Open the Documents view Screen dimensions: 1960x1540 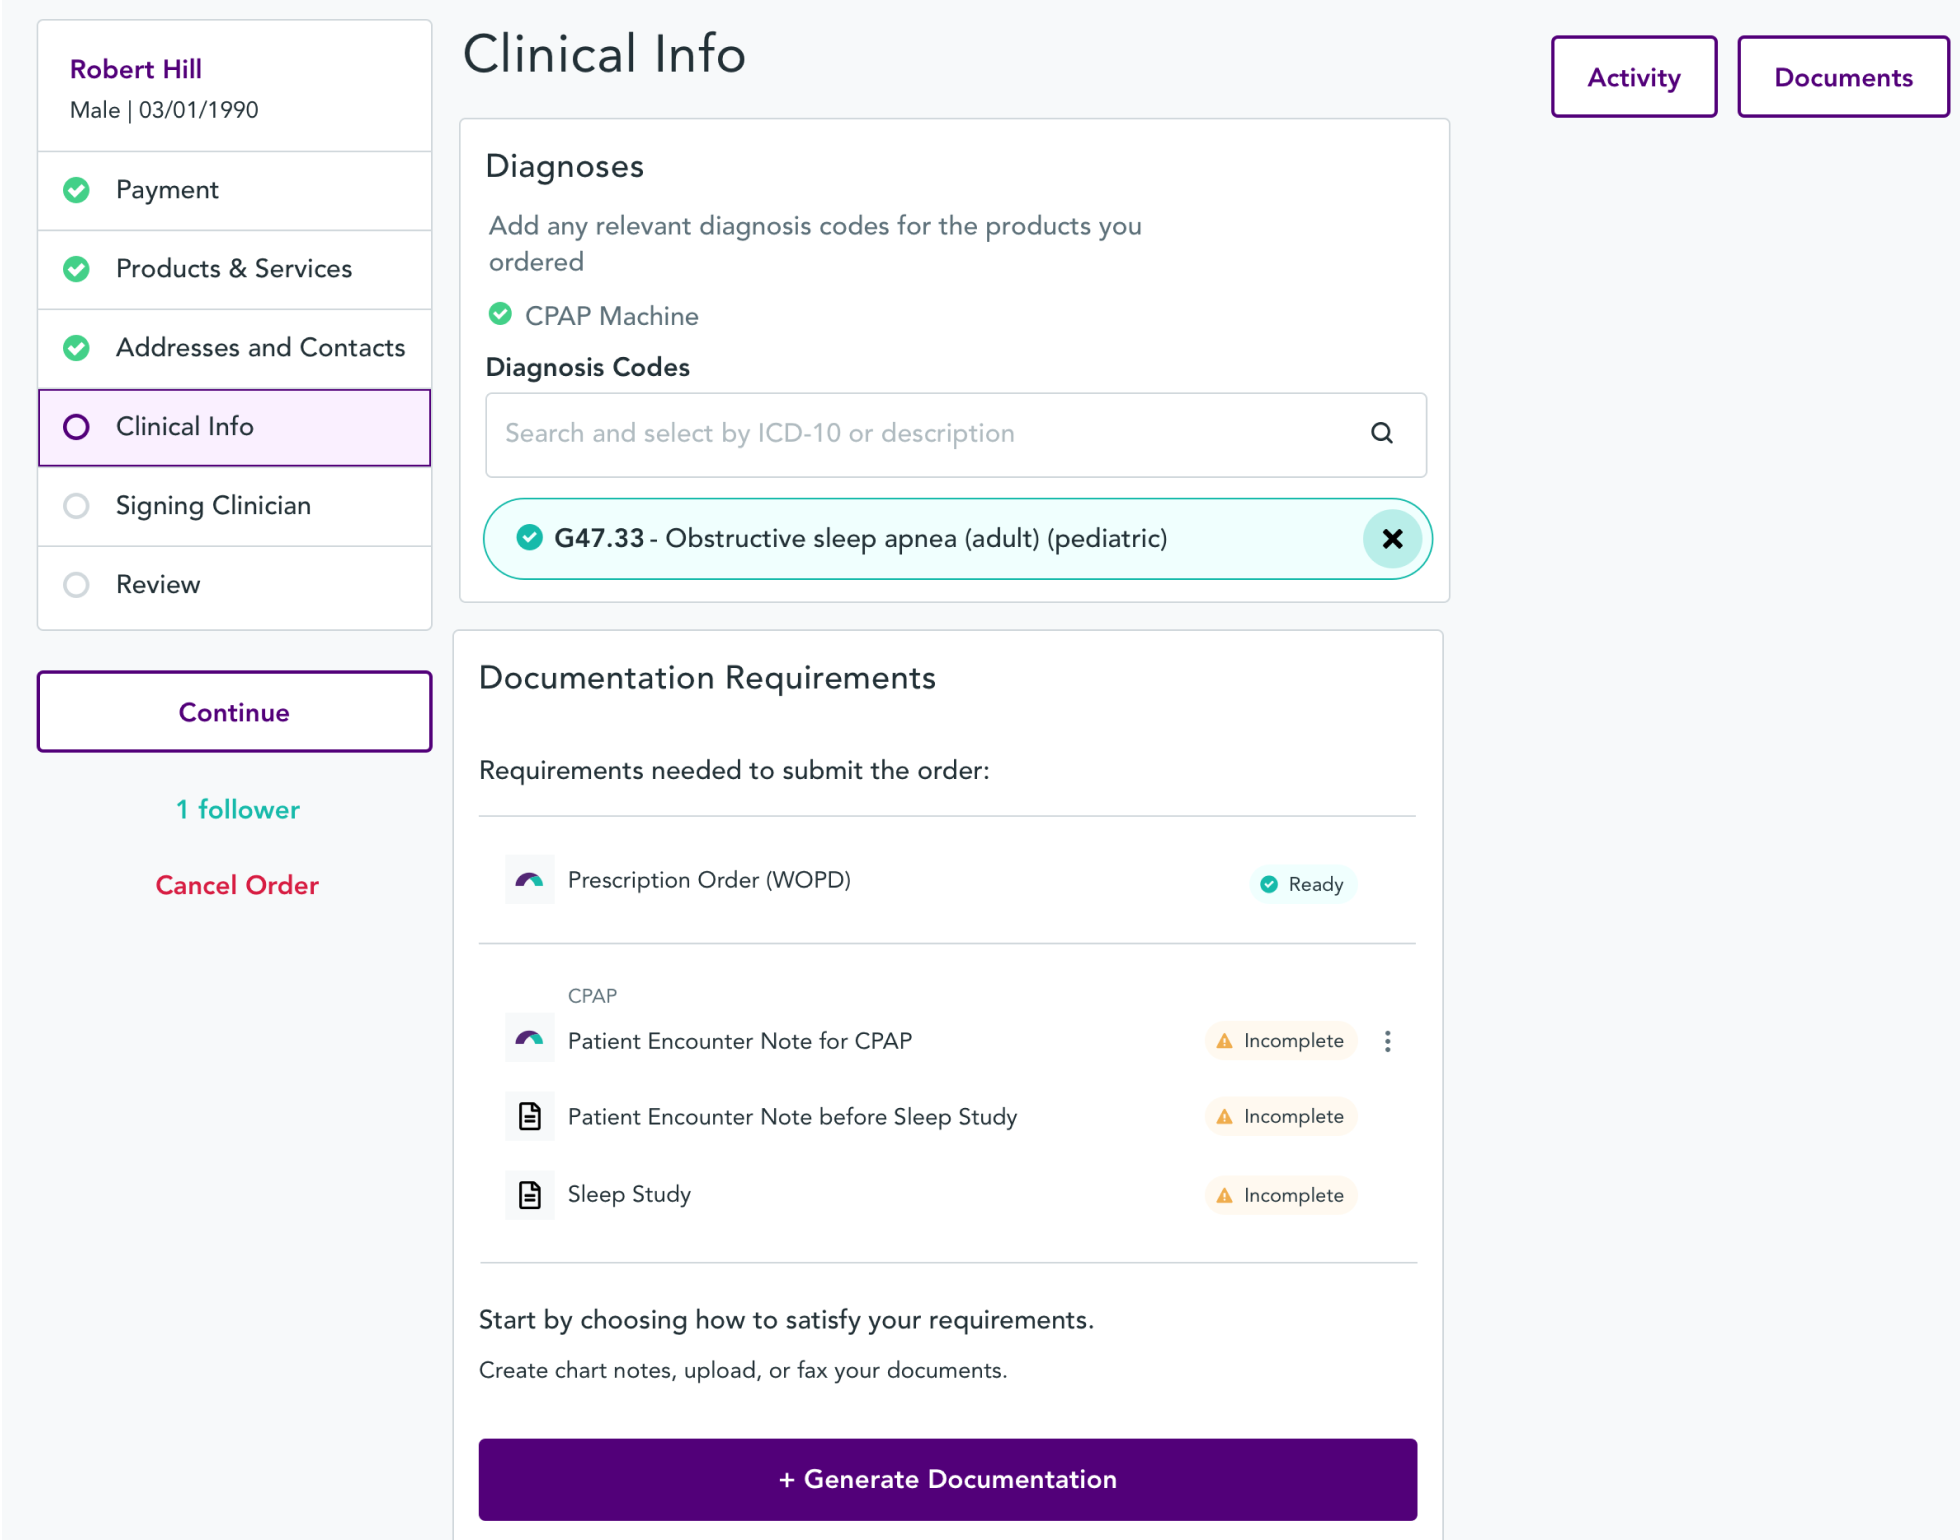tap(1842, 76)
